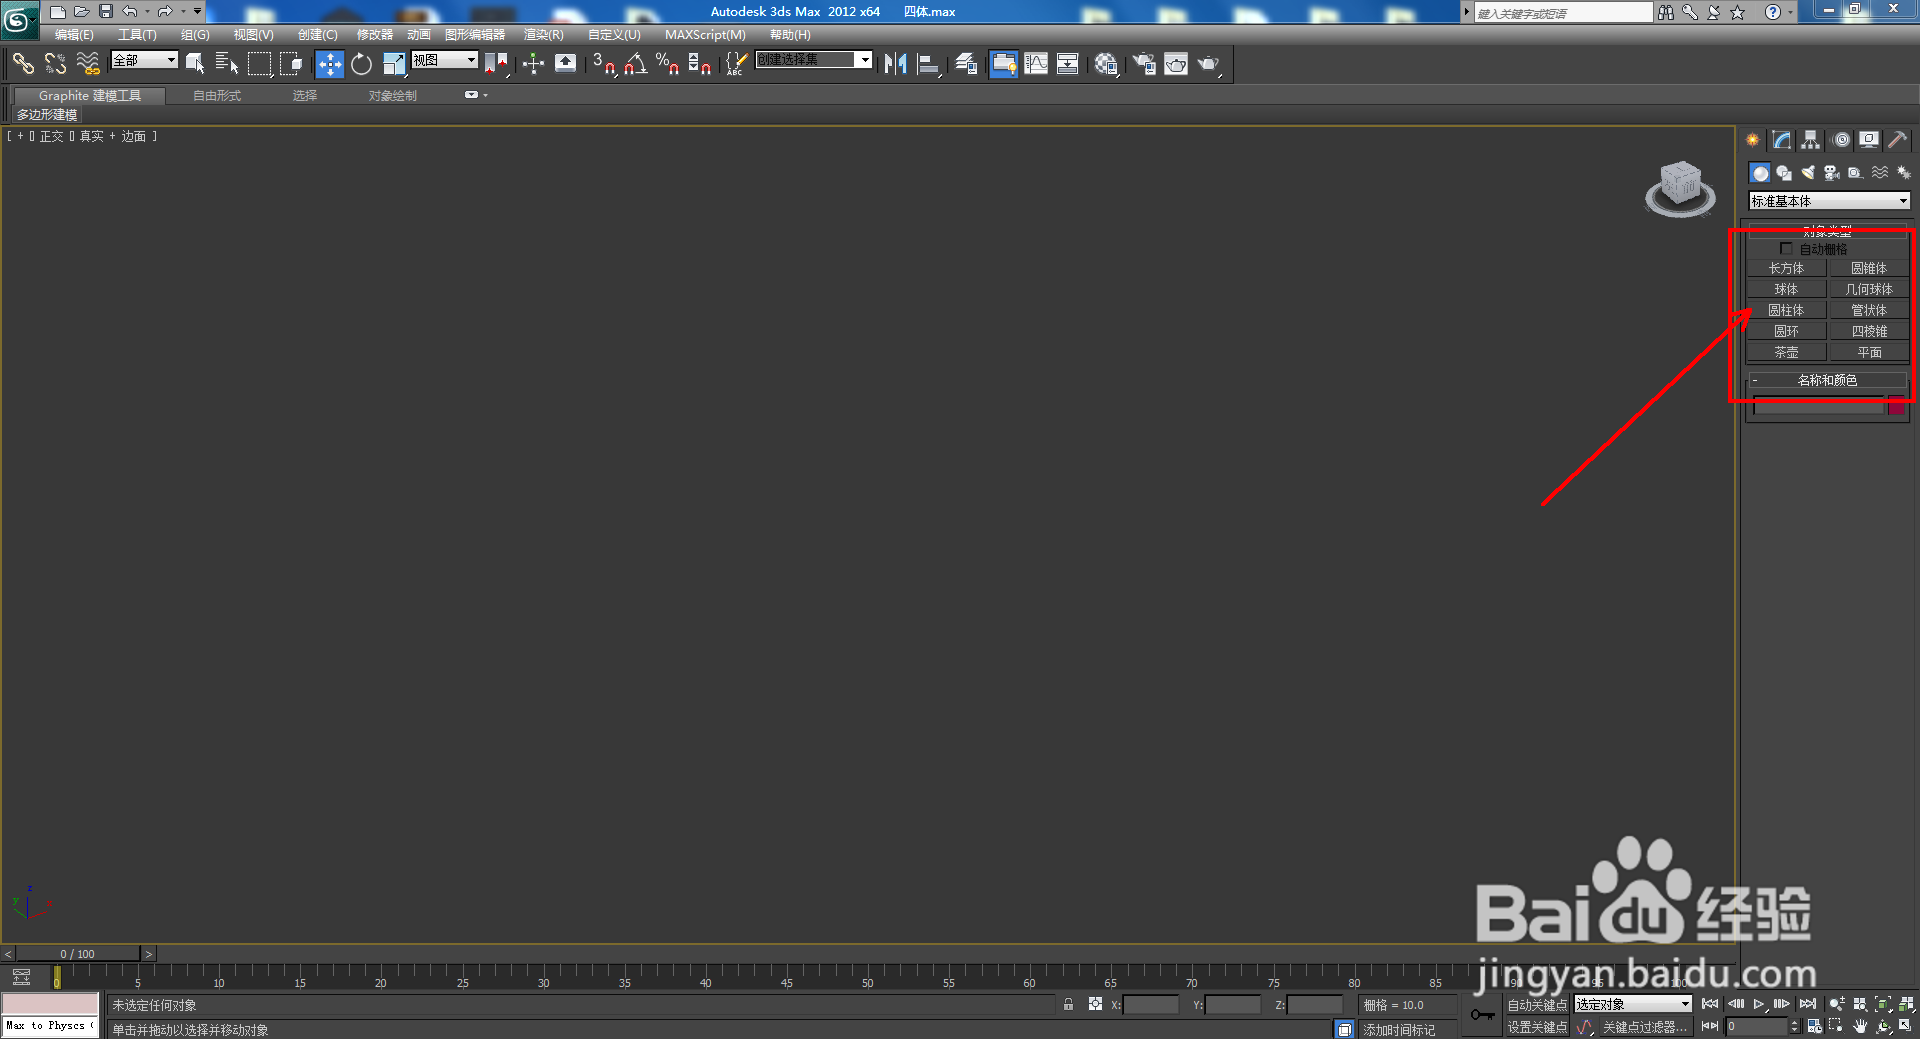Toggle the Selection Lock padlock
Viewport: 1920px width, 1039px height.
[x=1068, y=1004]
